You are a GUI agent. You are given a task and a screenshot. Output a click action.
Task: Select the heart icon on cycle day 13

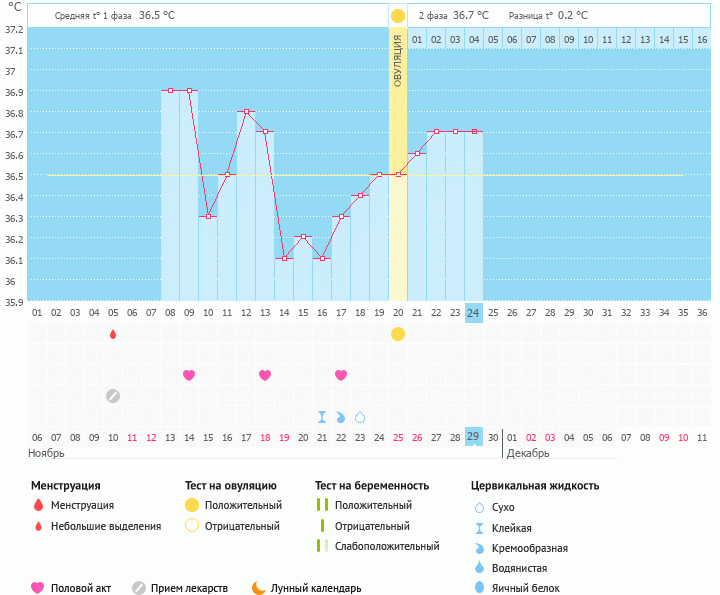(265, 375)
